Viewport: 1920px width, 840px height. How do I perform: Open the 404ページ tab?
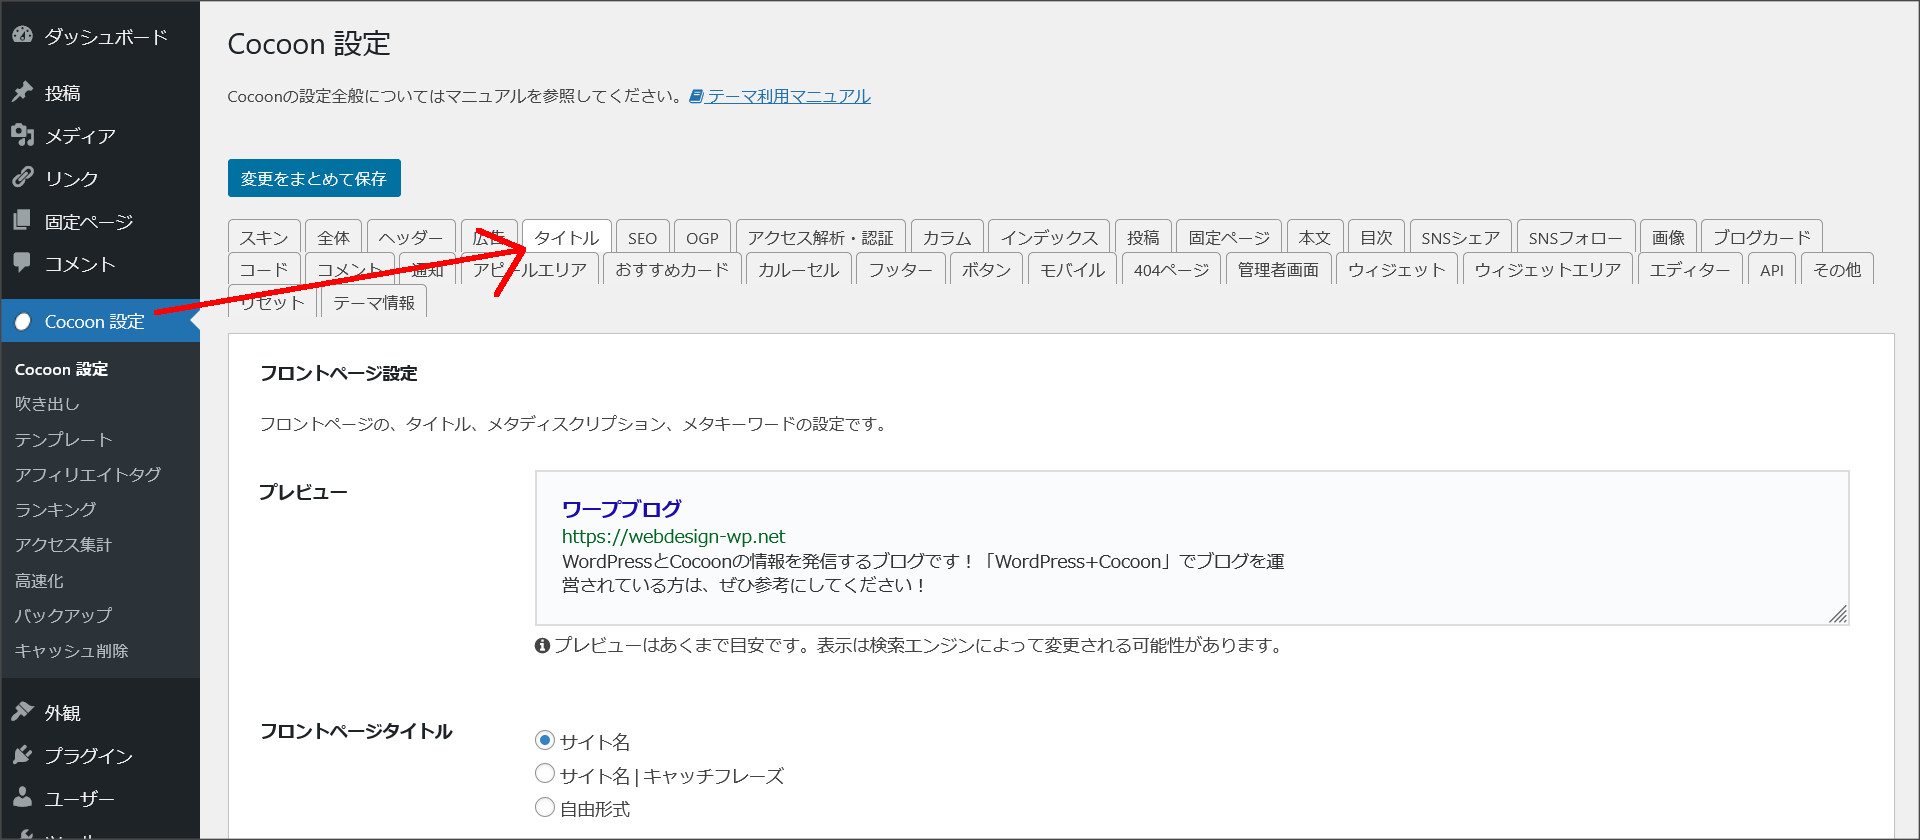[1171, 269]
